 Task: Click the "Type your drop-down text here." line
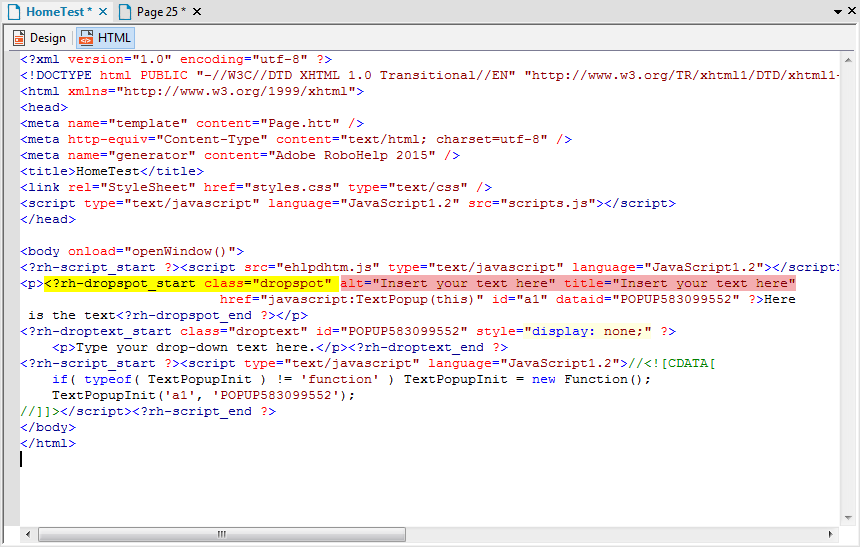pyautogui.click(x=280, y=347)
